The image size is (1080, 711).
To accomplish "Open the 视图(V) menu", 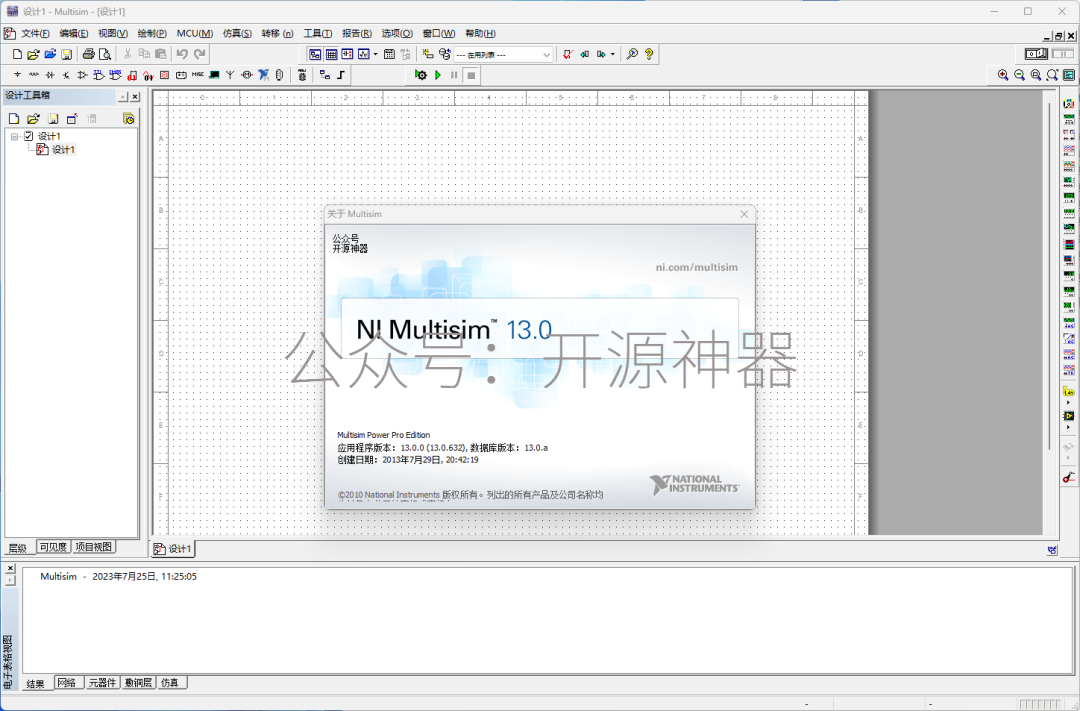I will click(x=113, y=33).
